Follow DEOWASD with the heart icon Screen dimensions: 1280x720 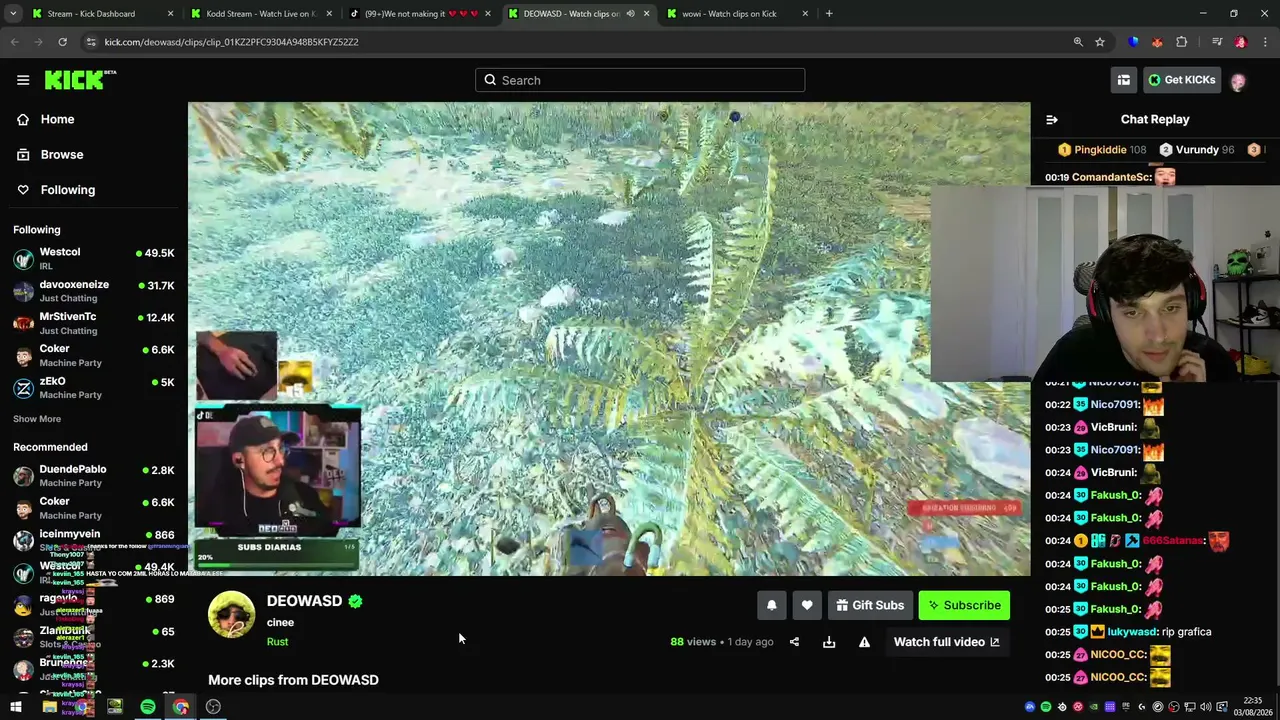click(807, 605)
